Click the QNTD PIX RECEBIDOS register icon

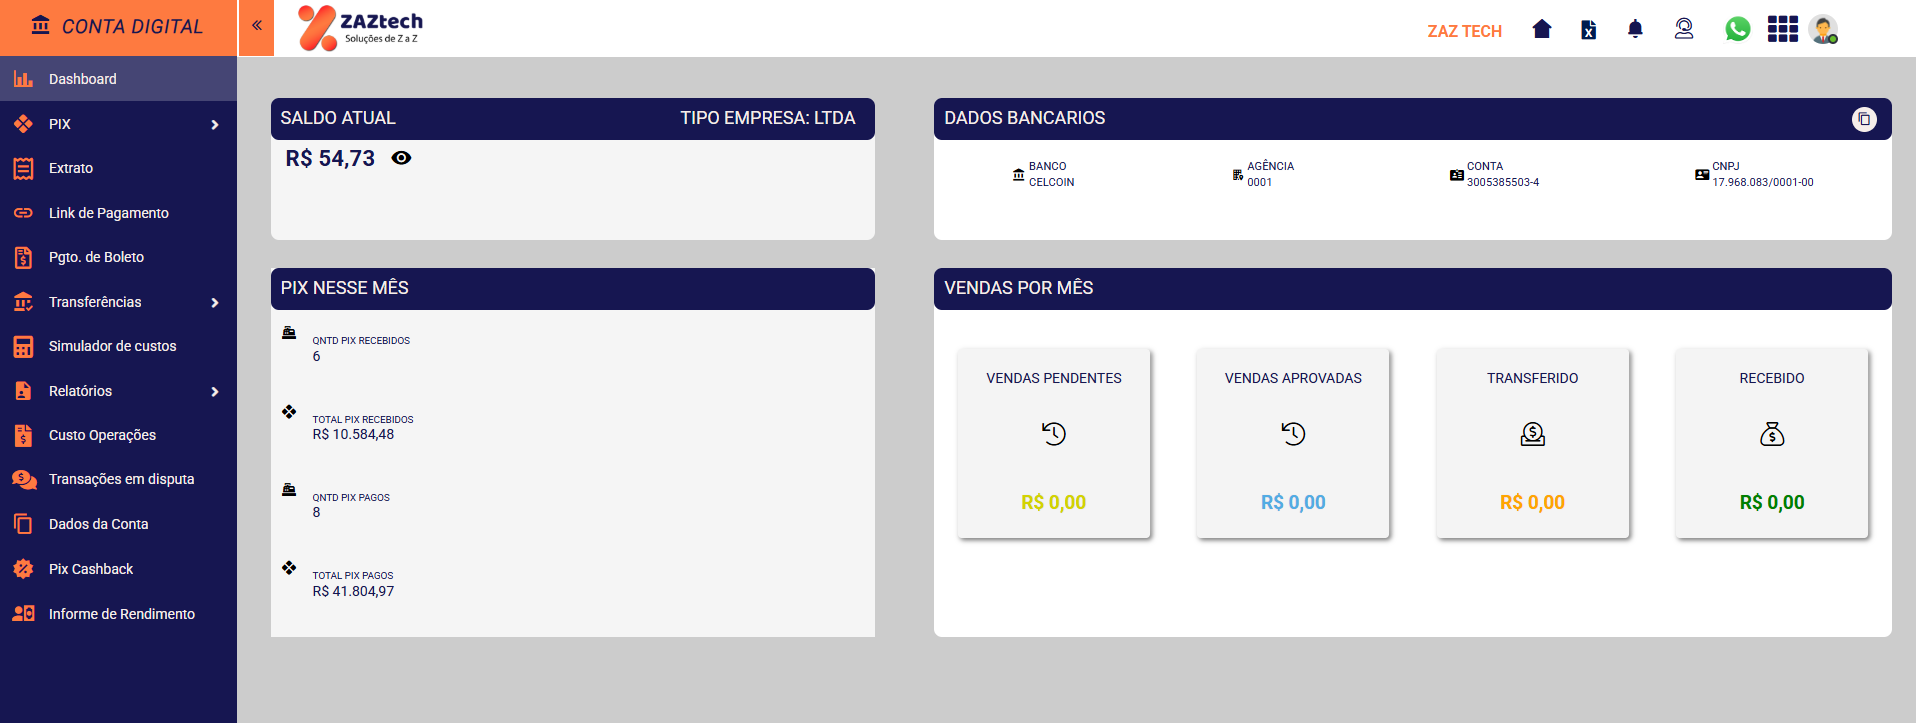point(289,333)
